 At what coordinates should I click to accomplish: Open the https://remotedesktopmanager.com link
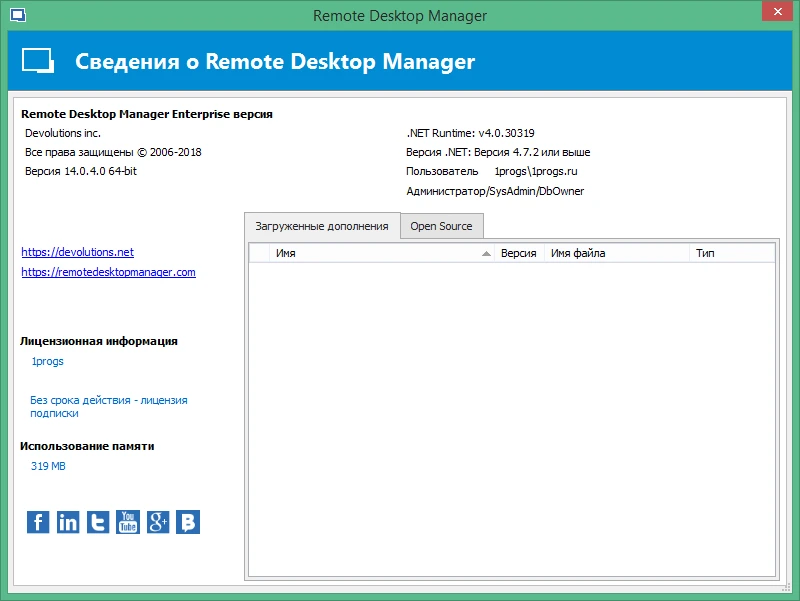point(108,272)
